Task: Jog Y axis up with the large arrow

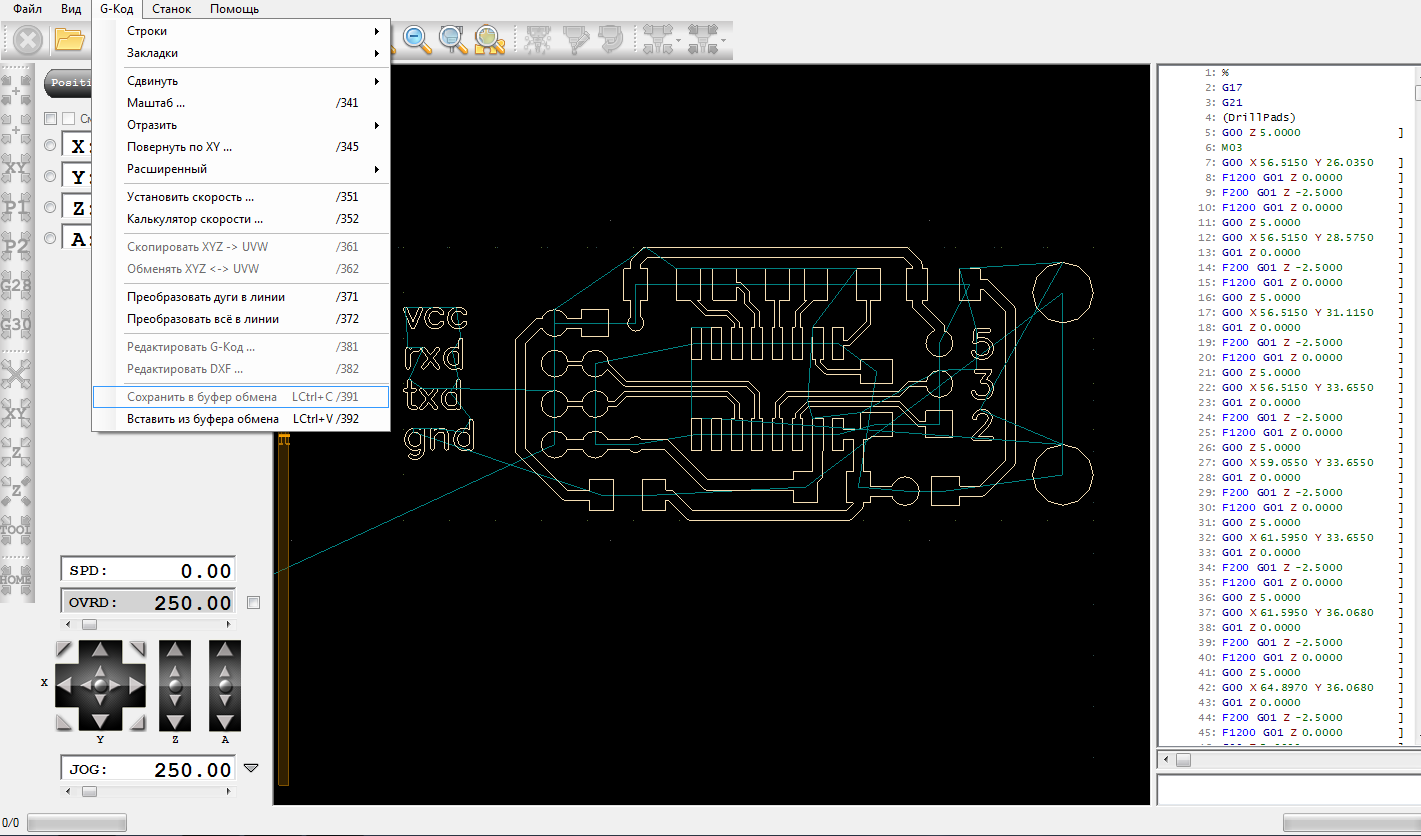Action: click(x=100, y=652)
